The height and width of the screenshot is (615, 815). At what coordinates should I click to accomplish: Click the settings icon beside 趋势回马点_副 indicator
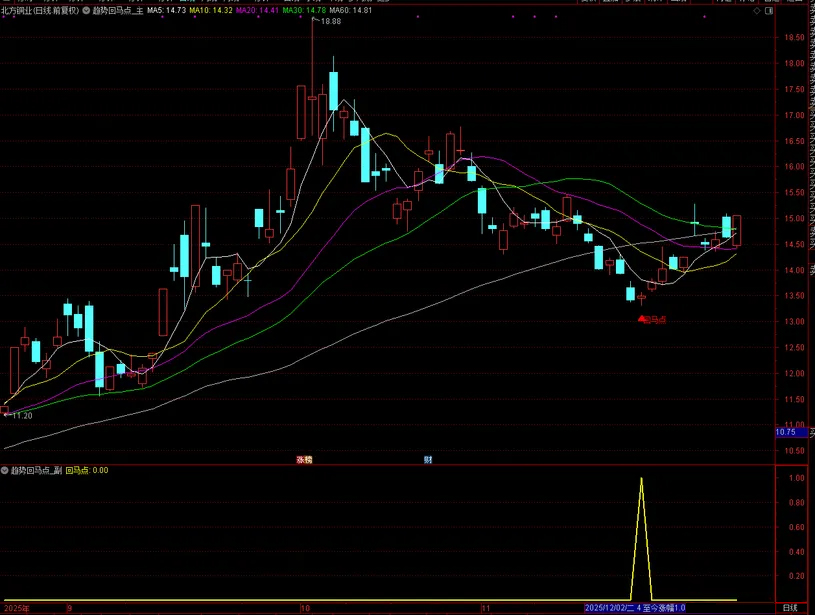(x=5, y=470)
